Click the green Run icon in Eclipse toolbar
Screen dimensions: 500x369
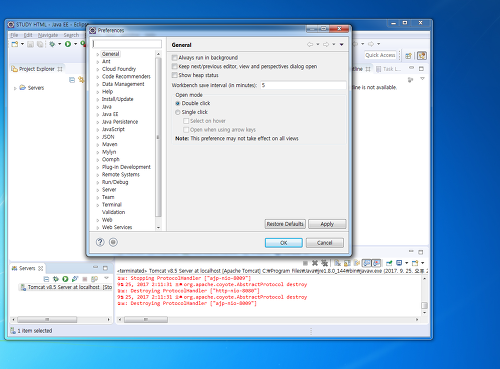(x=68, y=44)
